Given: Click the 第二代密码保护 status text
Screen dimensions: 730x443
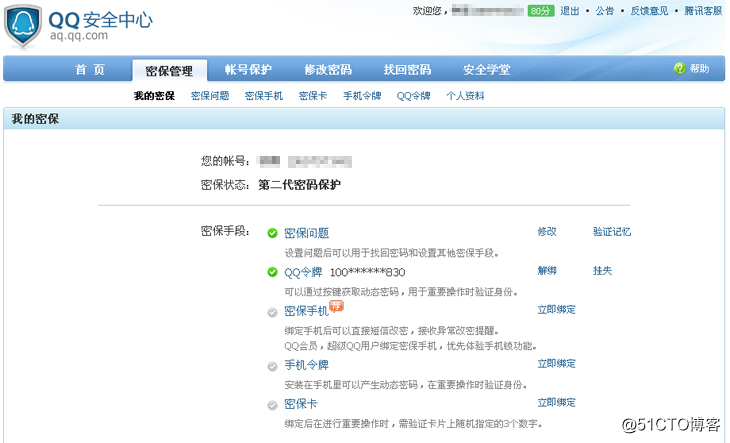Looking at the screenshot, I should (299, 185).
